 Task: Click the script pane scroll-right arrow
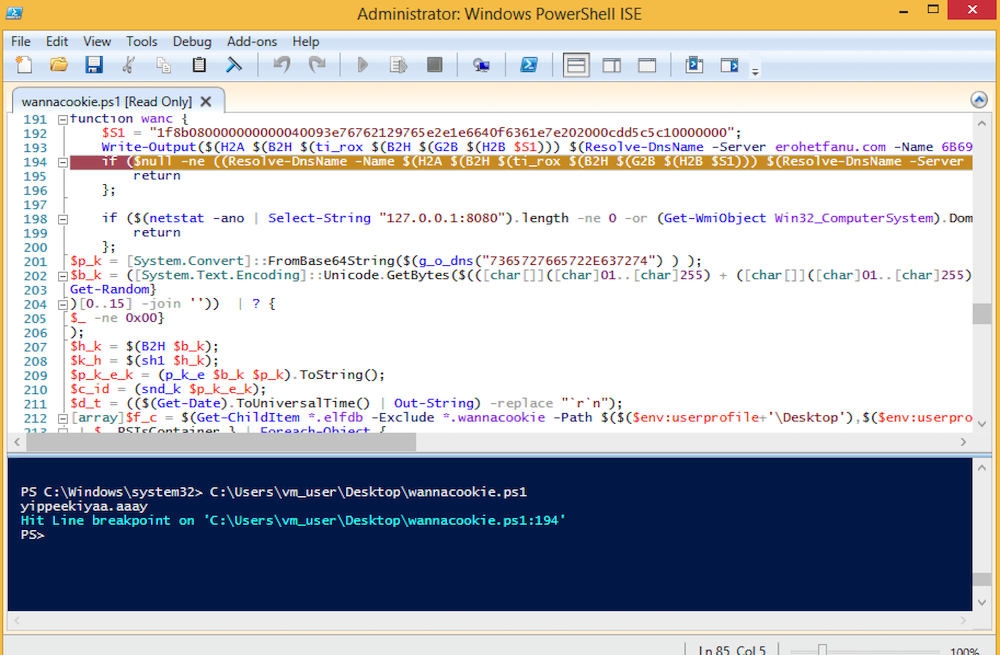point(964,441)
